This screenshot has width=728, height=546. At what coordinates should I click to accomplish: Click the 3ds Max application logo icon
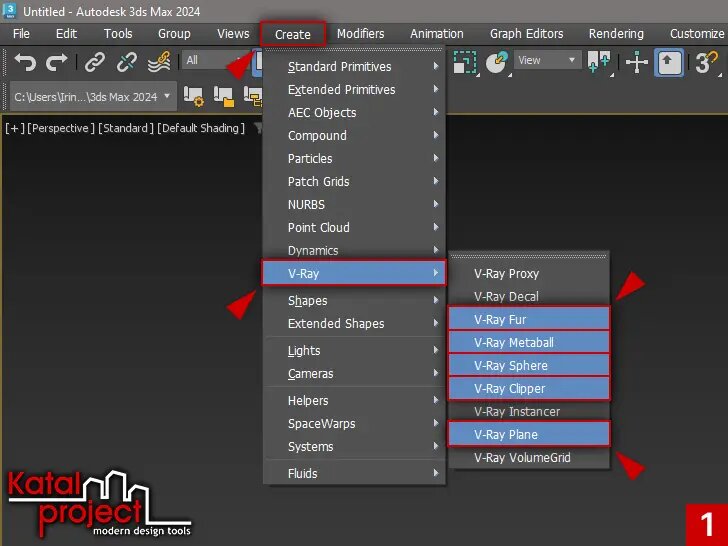[x=9, y=11]
